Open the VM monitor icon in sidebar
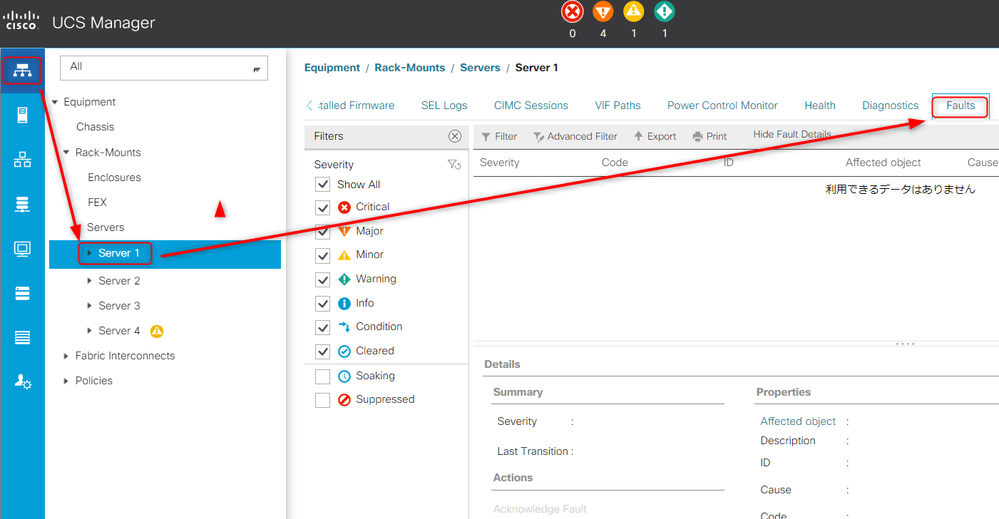 (22, 248)
